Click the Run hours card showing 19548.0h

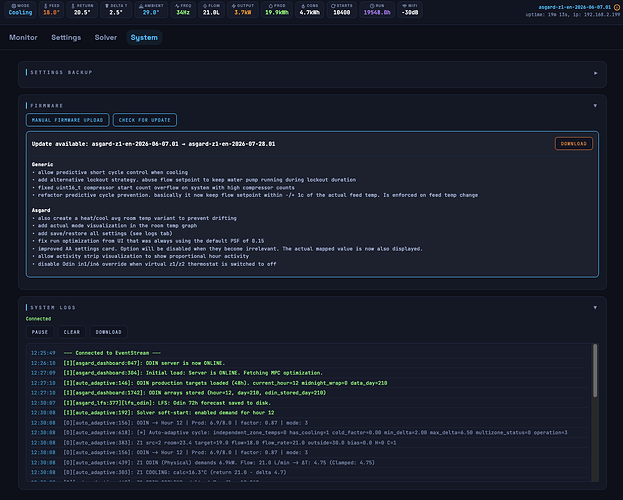click(x=377, y=10)
